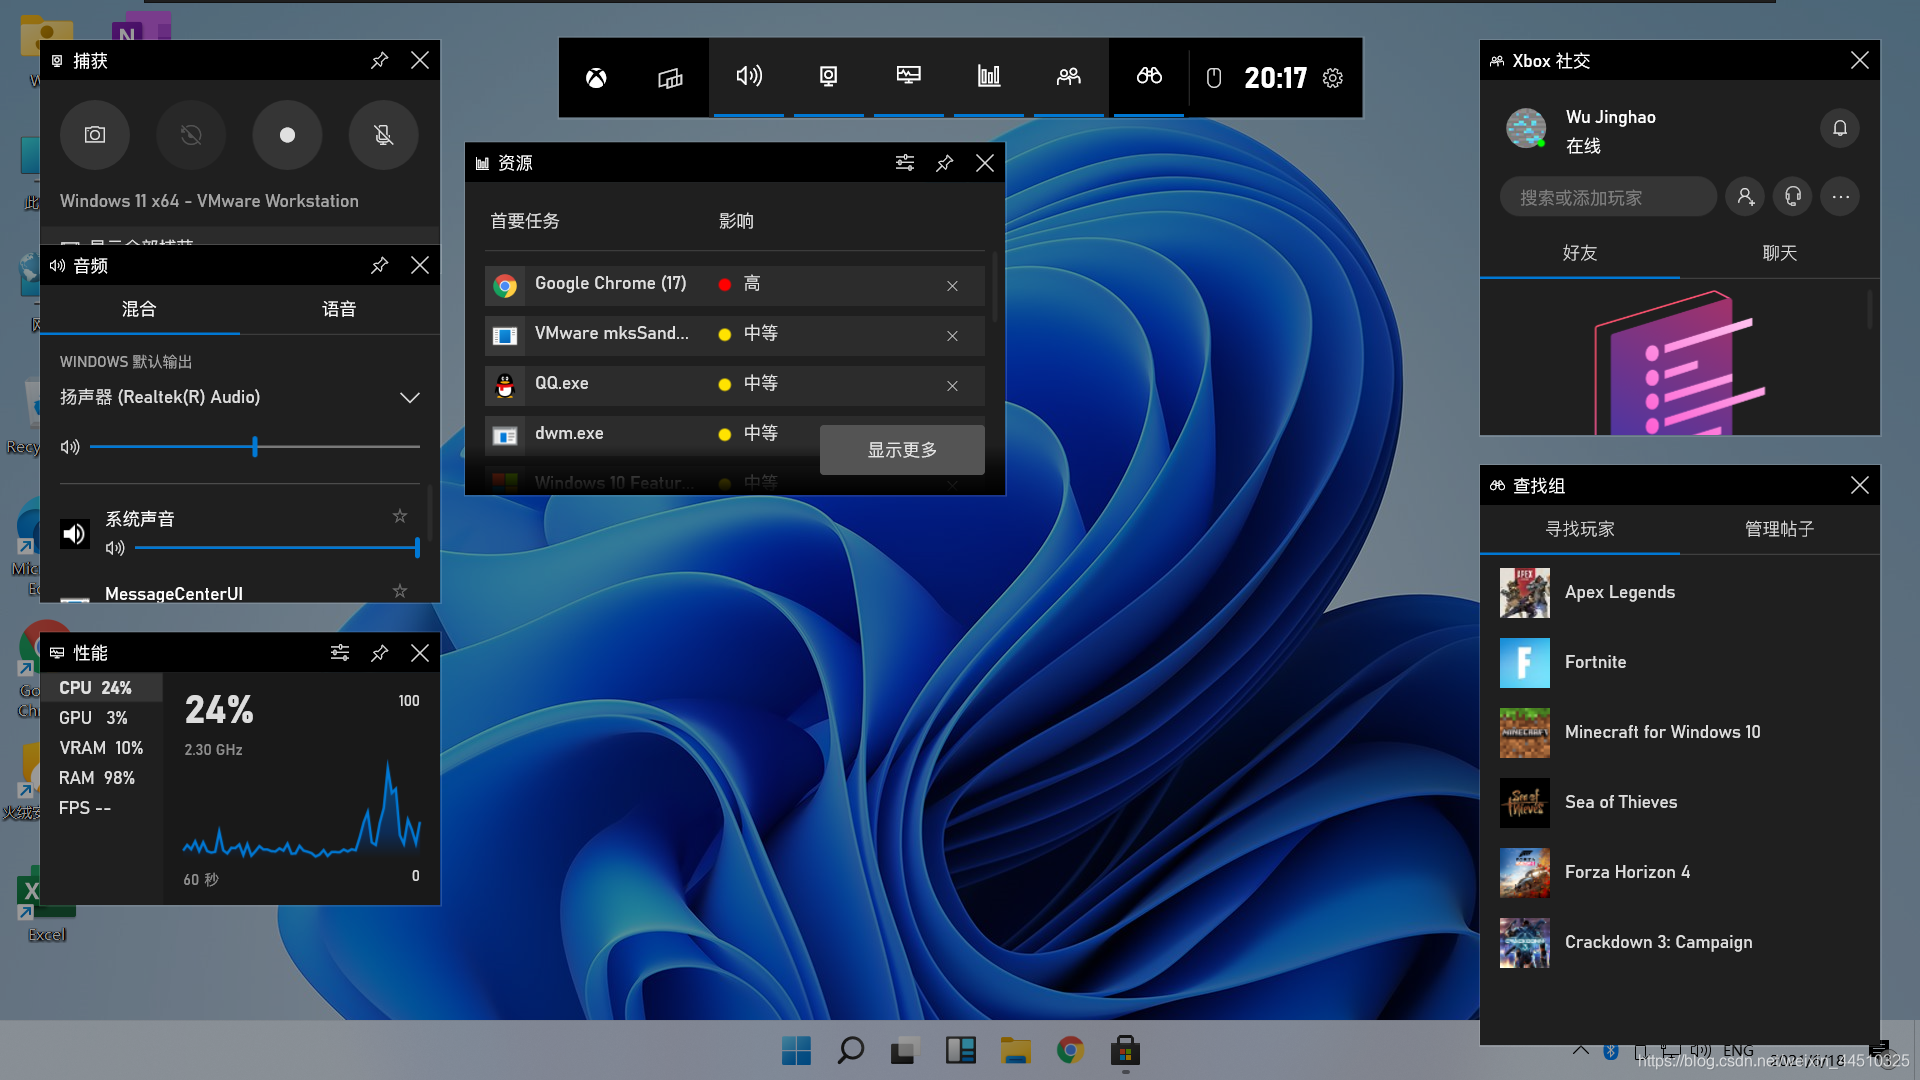Open Xbox Social widget from the Game Bar

(1068, 77)
